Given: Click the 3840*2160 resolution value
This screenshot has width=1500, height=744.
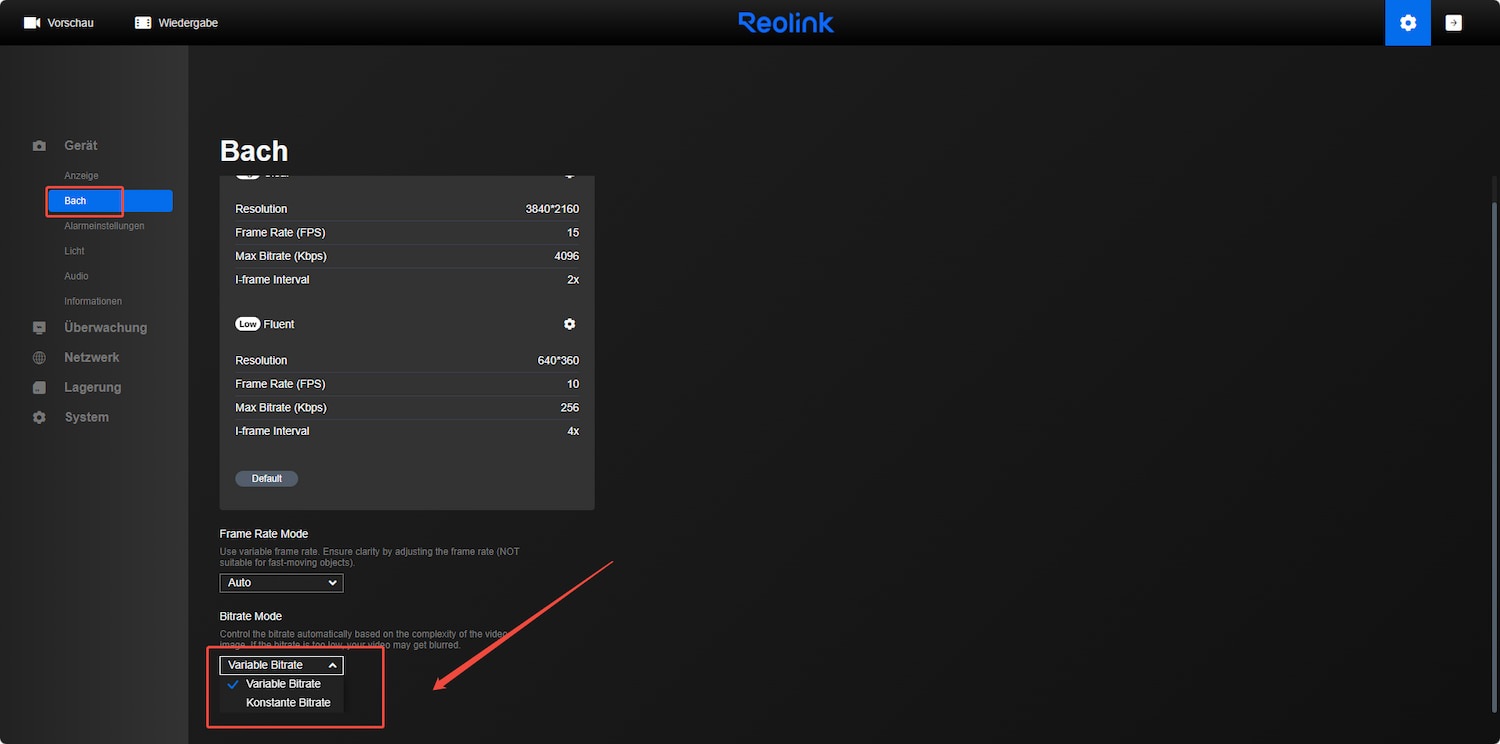Looking at the screenshot, I should coord(552,209).
